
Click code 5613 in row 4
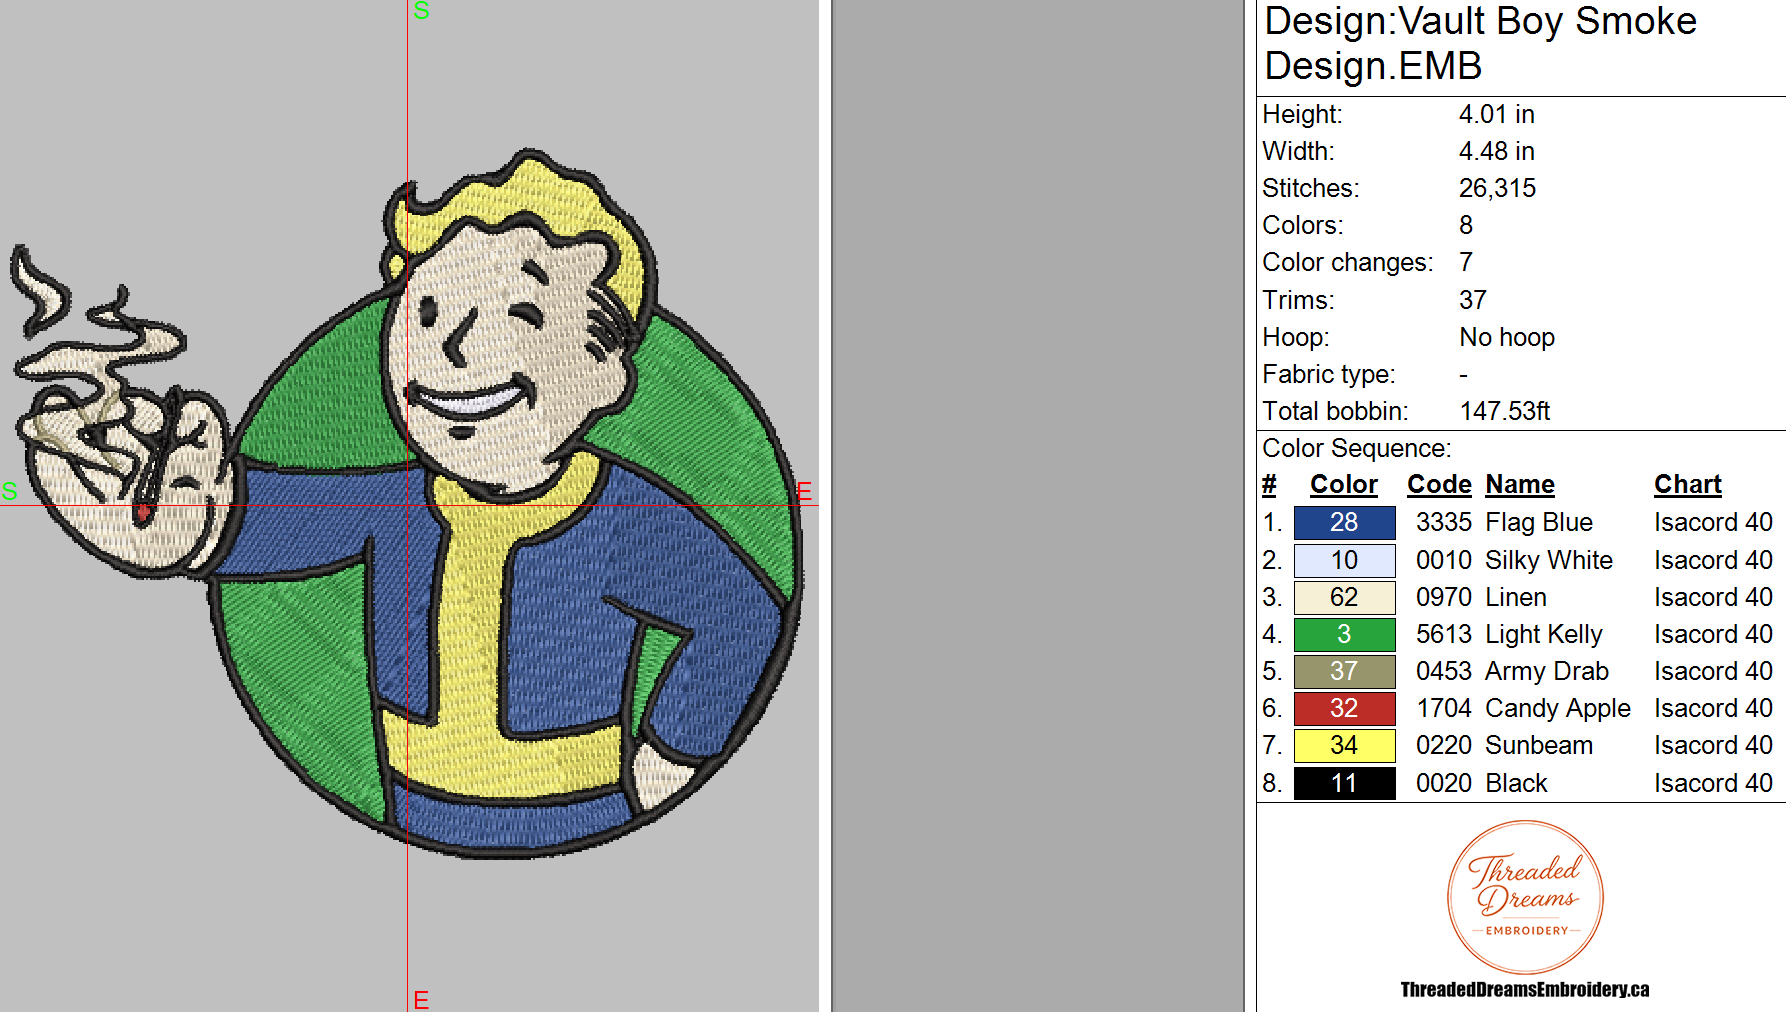[1444, 634]
